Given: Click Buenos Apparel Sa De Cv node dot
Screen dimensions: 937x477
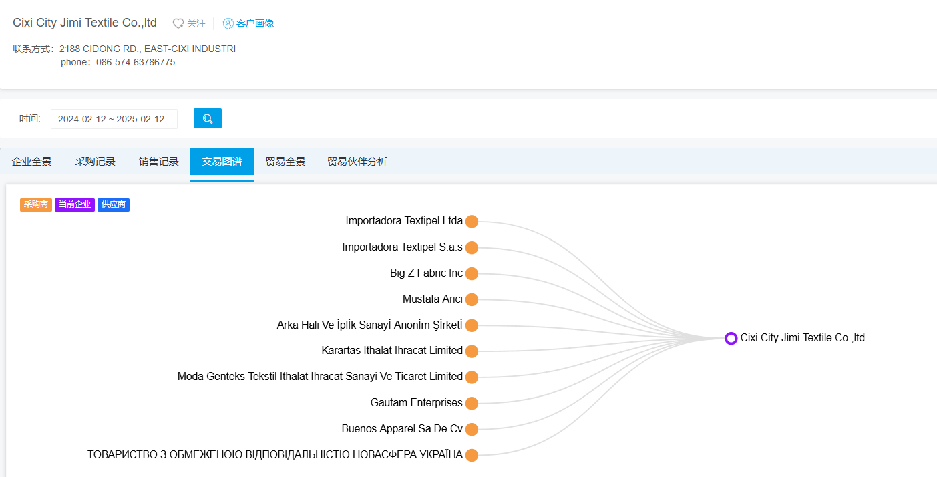Looking at the screenshot, I should 471,429.
